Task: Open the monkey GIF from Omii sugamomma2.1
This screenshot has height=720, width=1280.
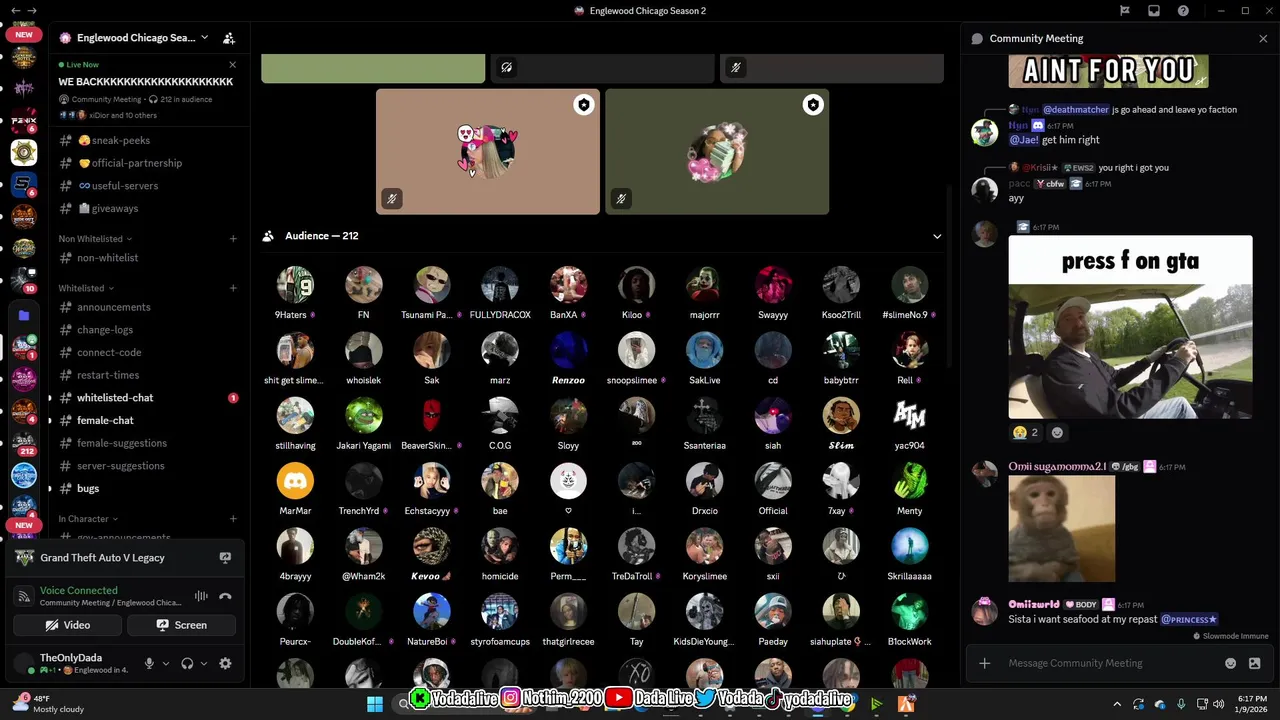Action: [1061, 528]
